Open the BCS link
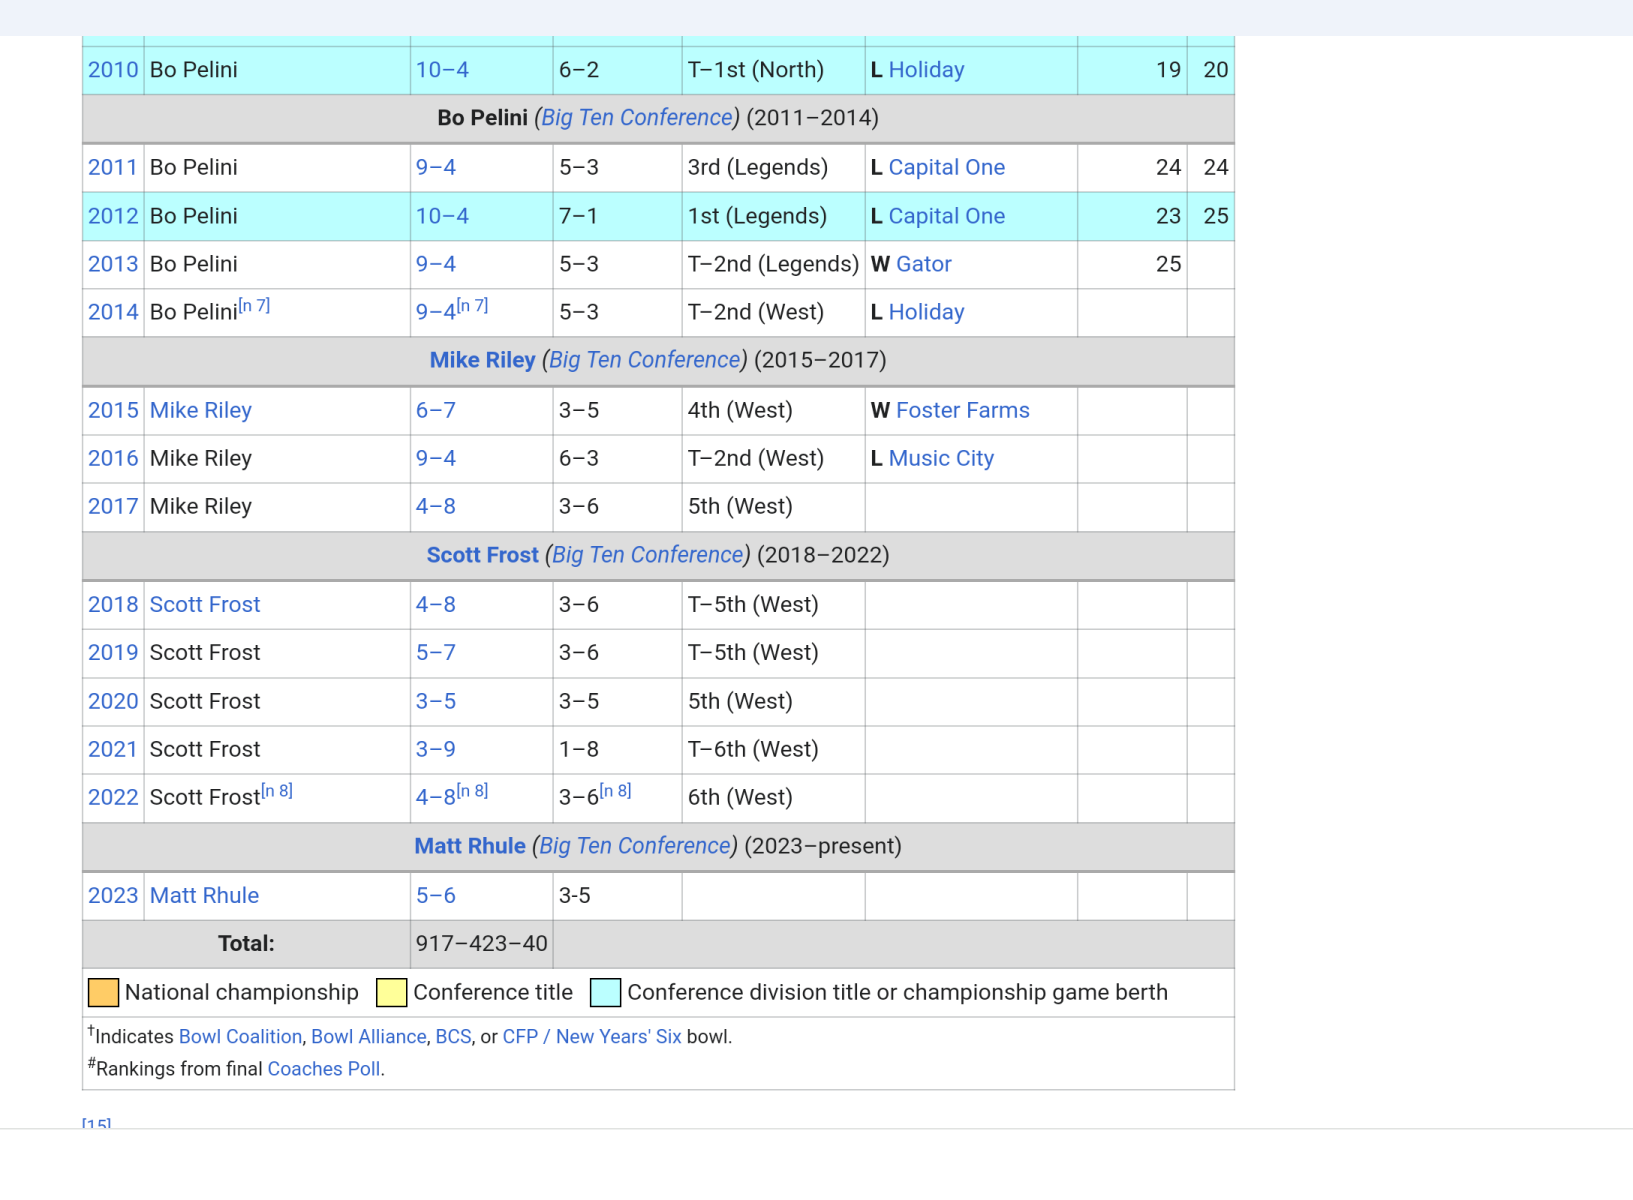The height and width of the screenshot is (1200, 1633). (453, 1037)
